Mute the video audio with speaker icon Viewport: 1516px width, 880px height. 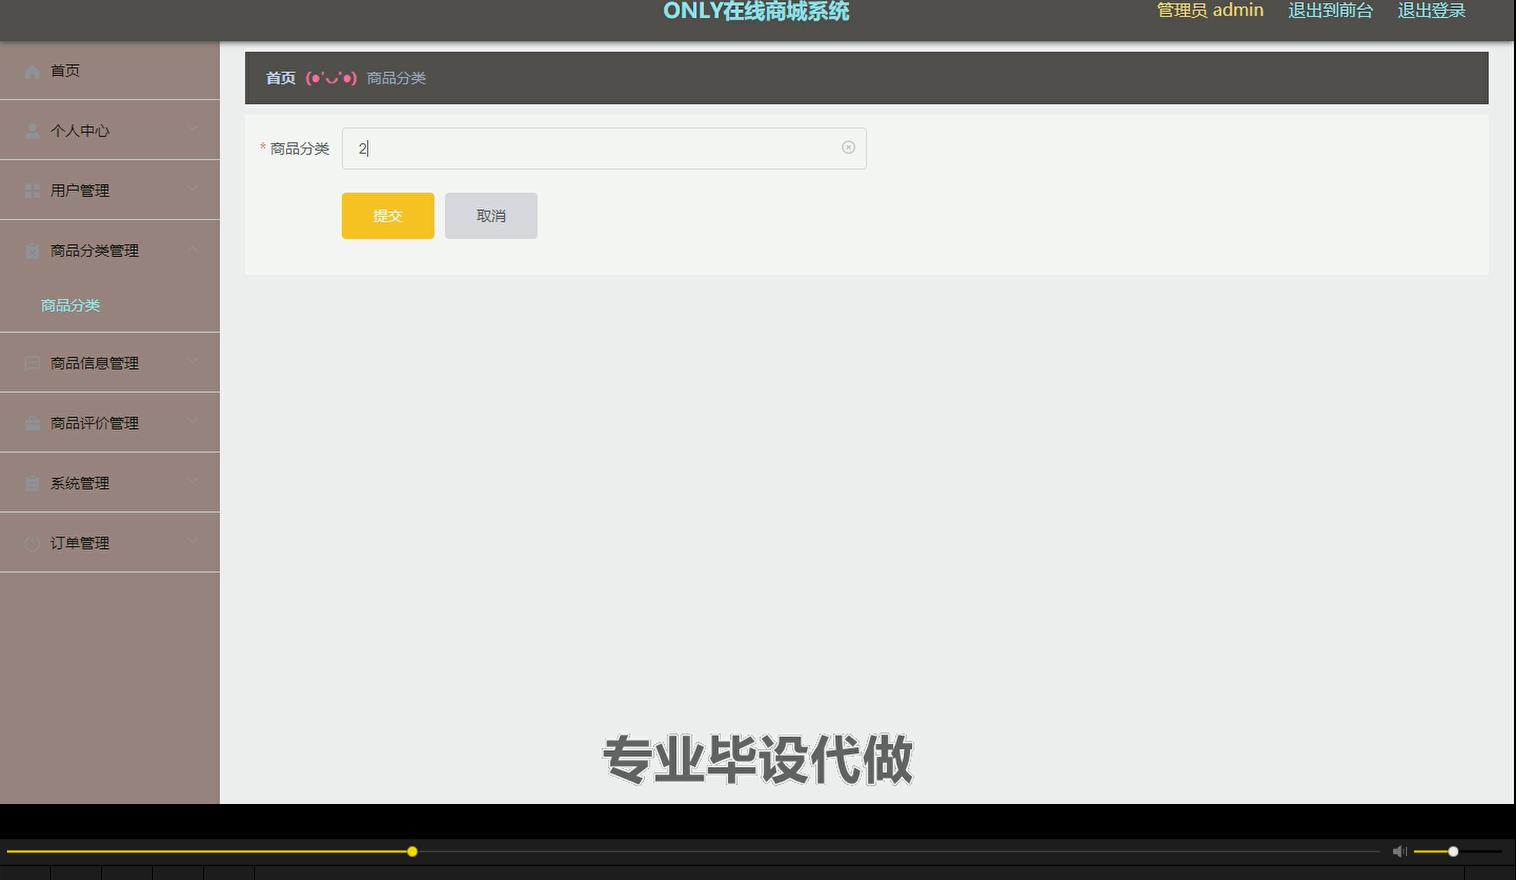click(x=1399, y=851)
